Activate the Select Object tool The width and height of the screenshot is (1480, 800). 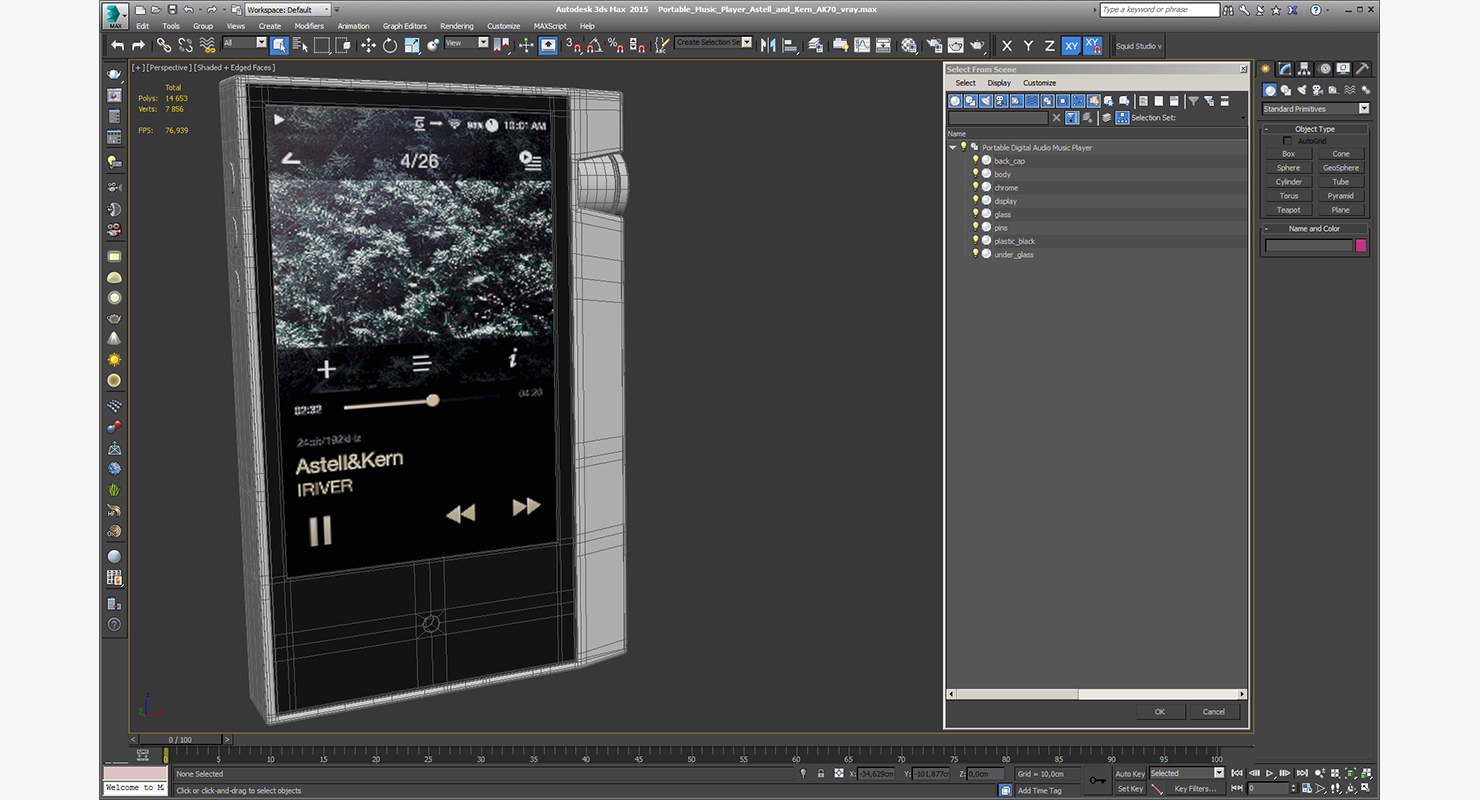(x=279, y=45)
